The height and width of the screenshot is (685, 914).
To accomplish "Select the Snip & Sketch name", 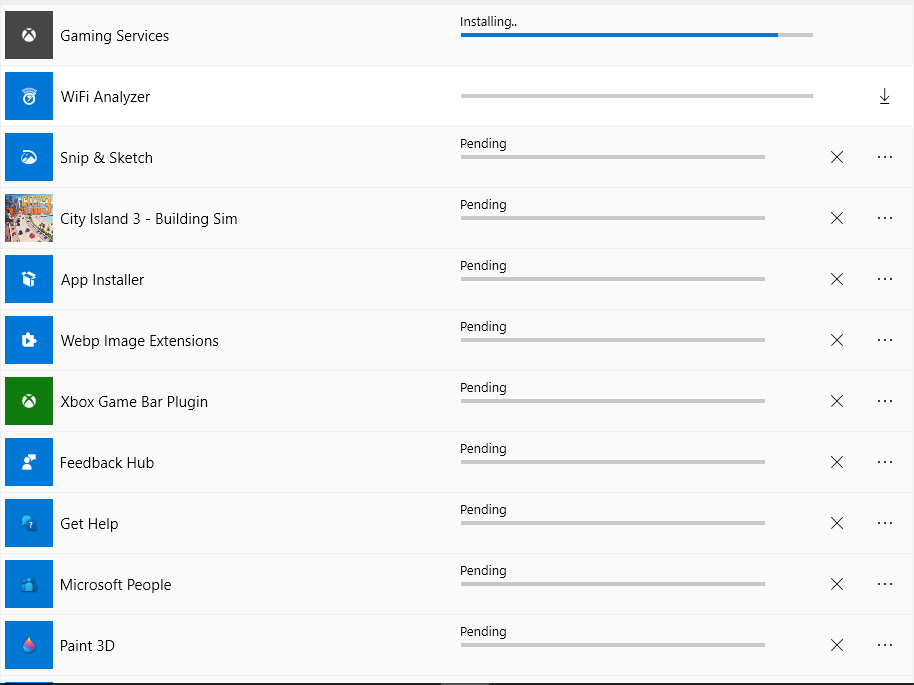I will pos(106,157).
